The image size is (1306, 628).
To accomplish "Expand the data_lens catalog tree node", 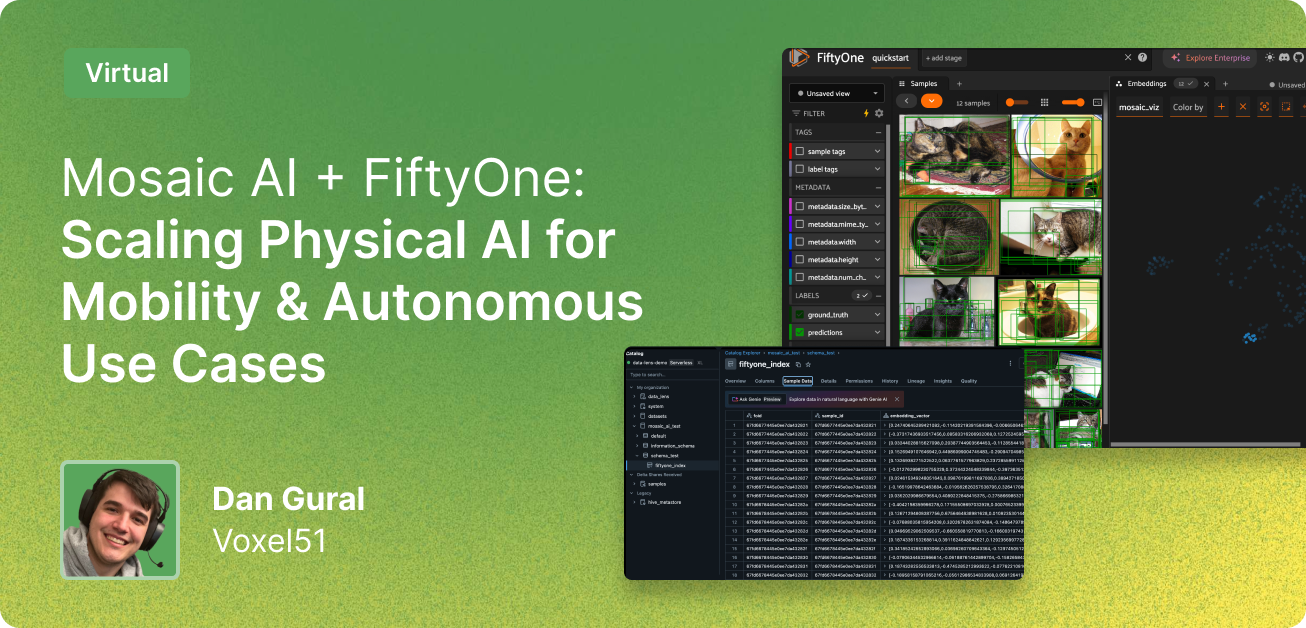I will [634, 396].
